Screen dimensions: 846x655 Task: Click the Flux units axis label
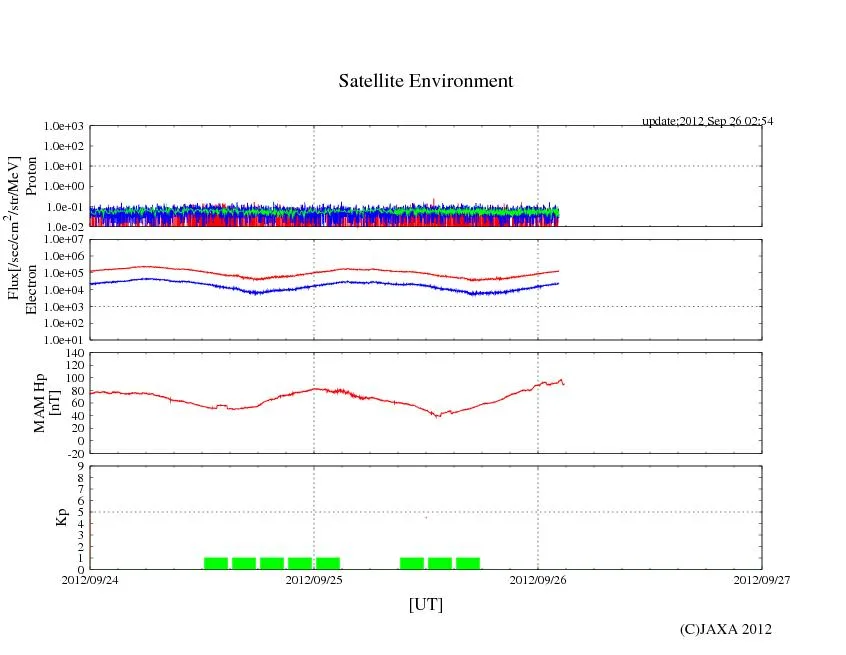pos(14,228)
